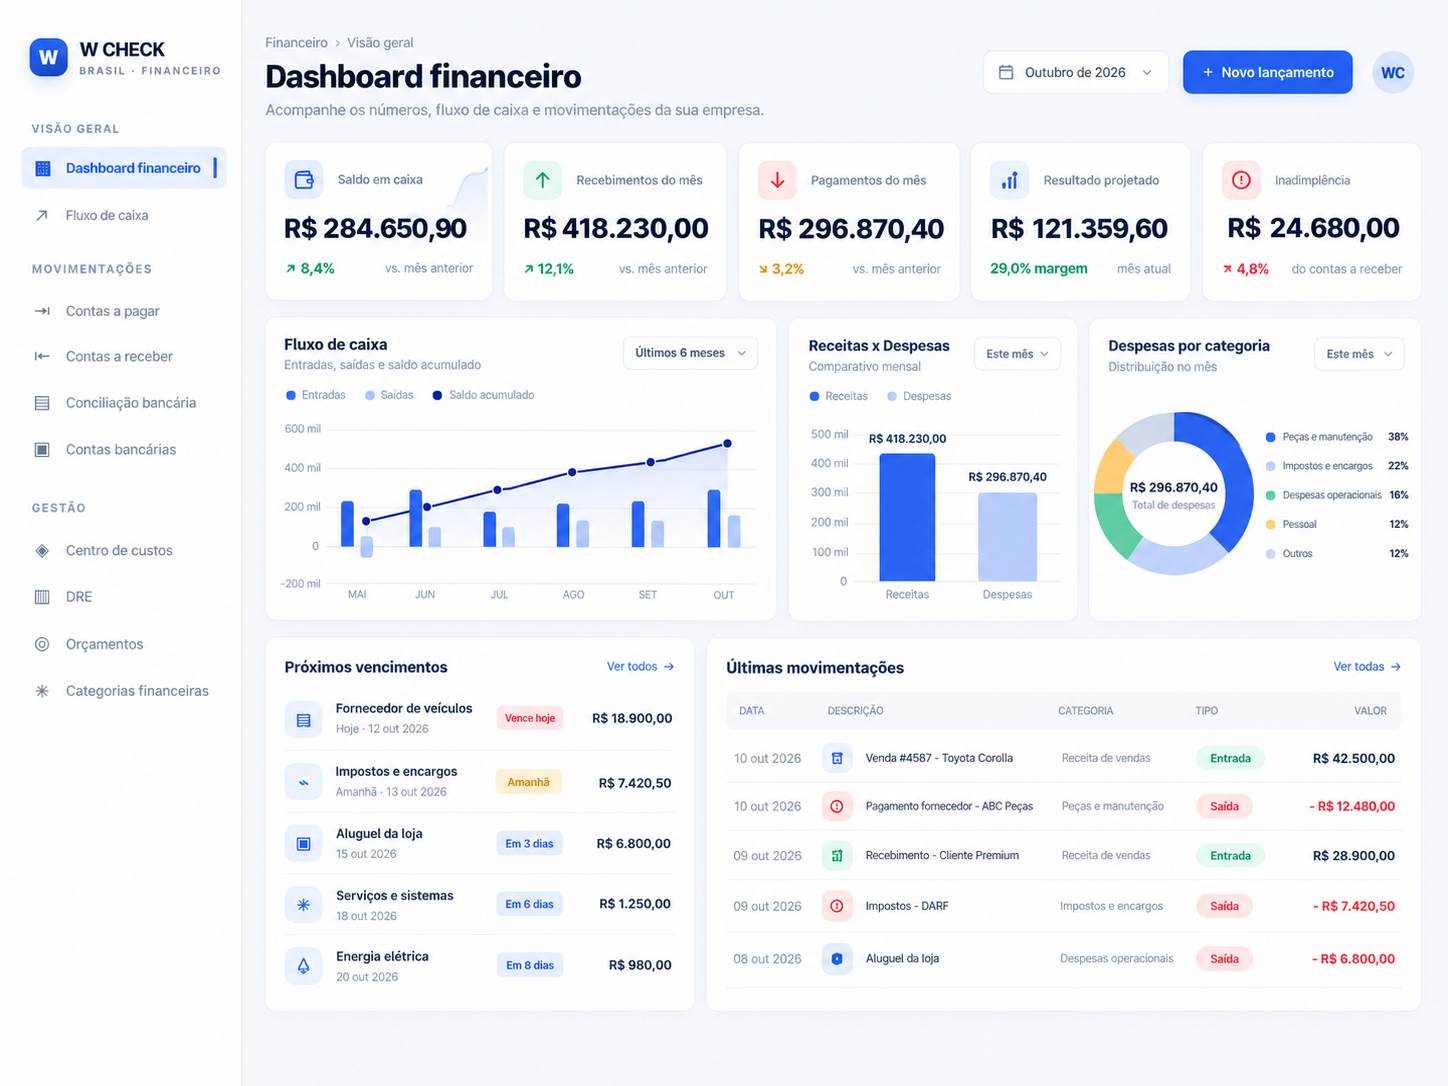Open the Receitas x Despesas period dropdown
This screenshot has width=1448, height=1086.
tap(1017, 354)
